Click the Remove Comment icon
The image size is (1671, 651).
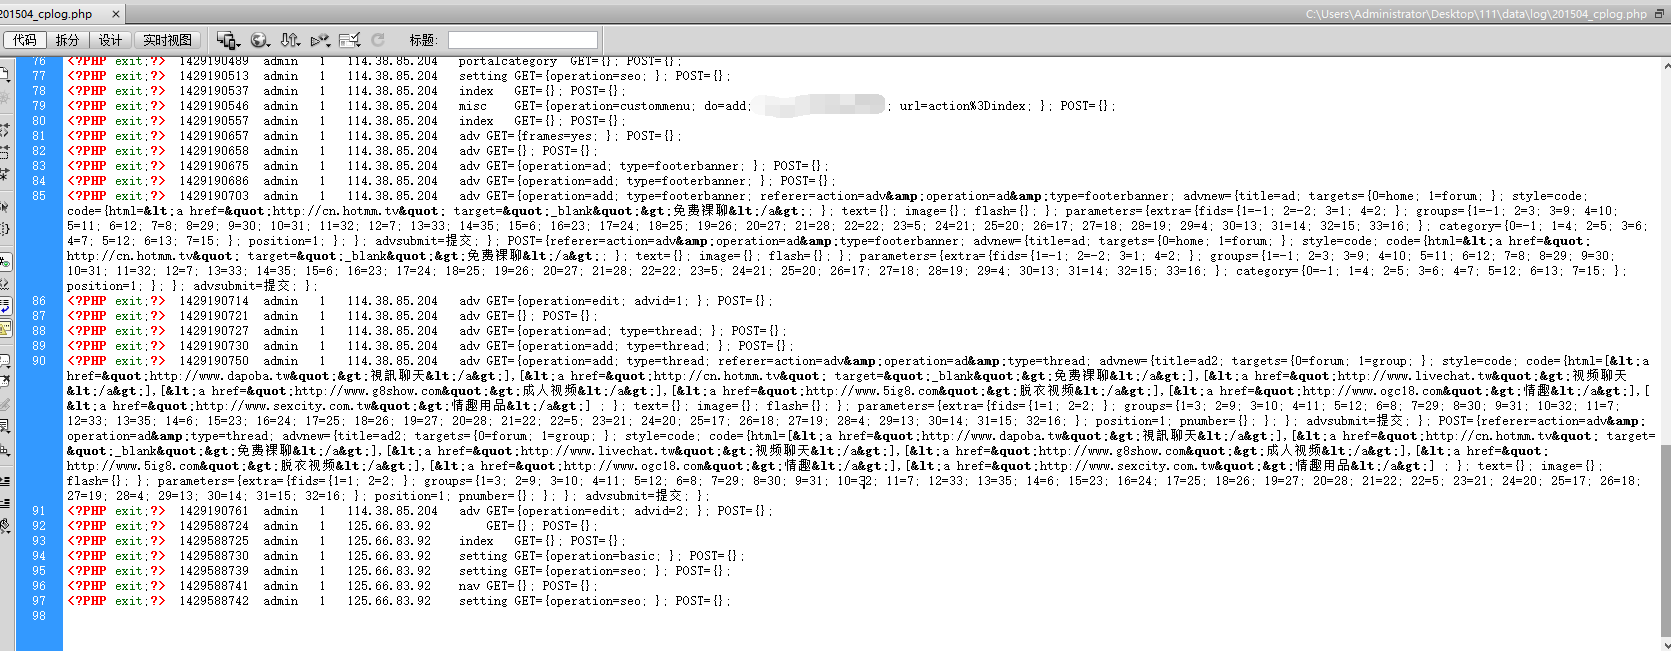(x=4, y=381)
